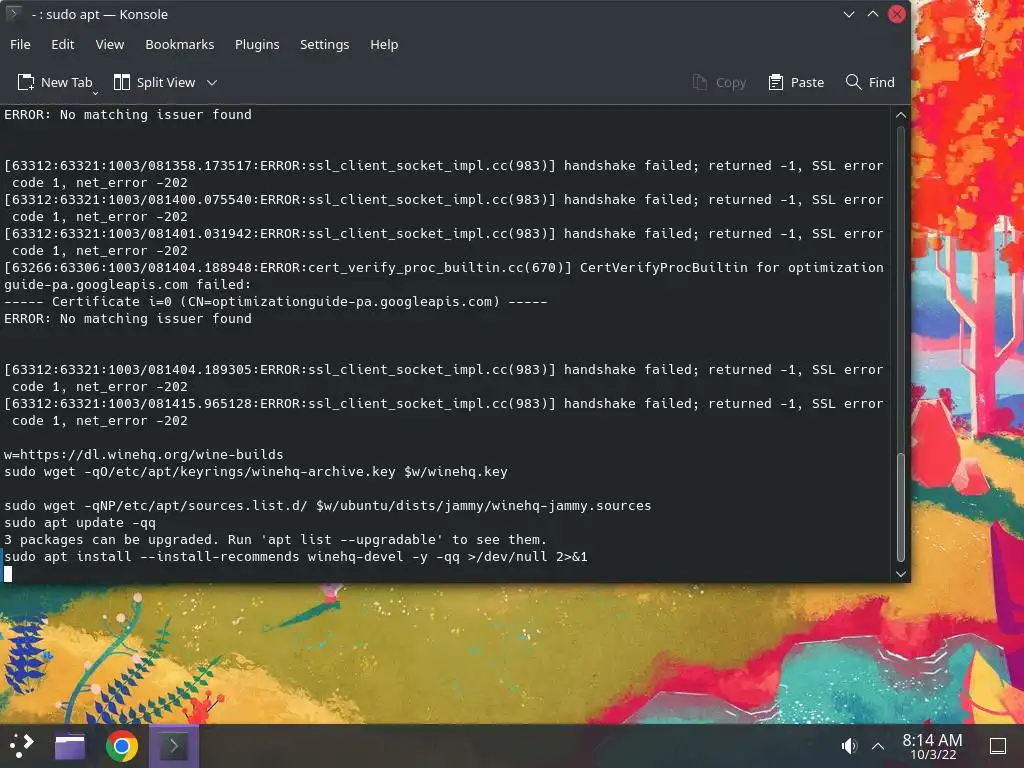This screenshot has width=1024, height=768.
Task: Expand hidden system tray icons arrow
Action: point(878,746)
